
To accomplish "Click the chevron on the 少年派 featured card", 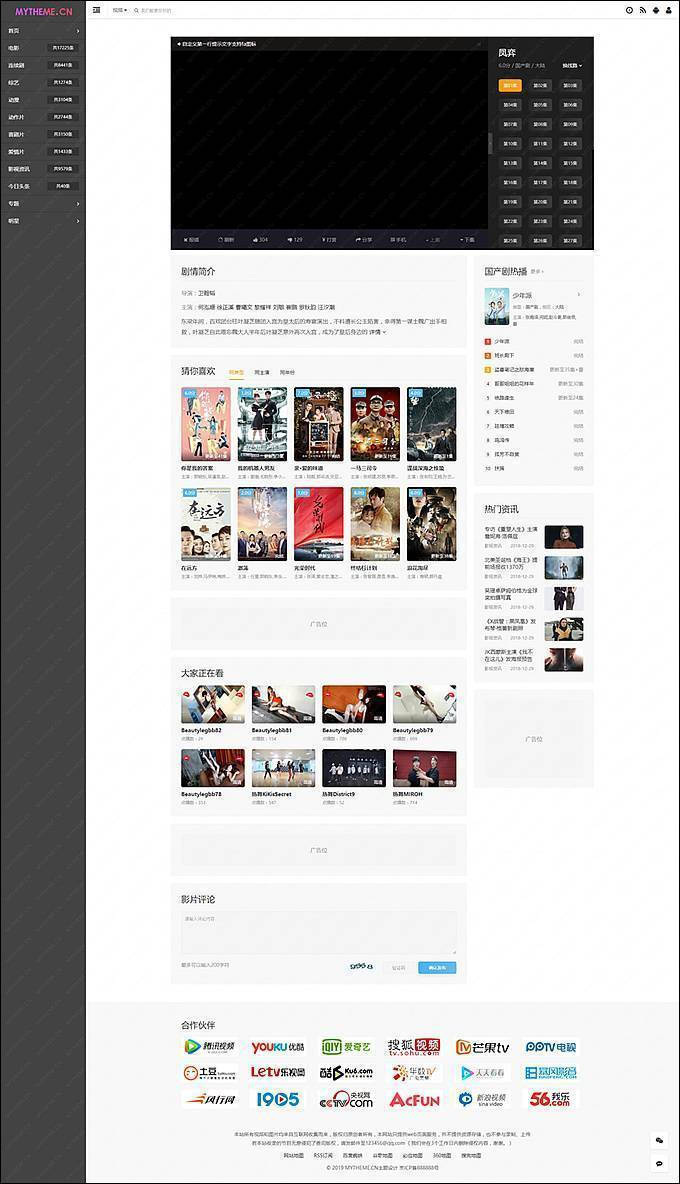I will [x=579, y=294].
